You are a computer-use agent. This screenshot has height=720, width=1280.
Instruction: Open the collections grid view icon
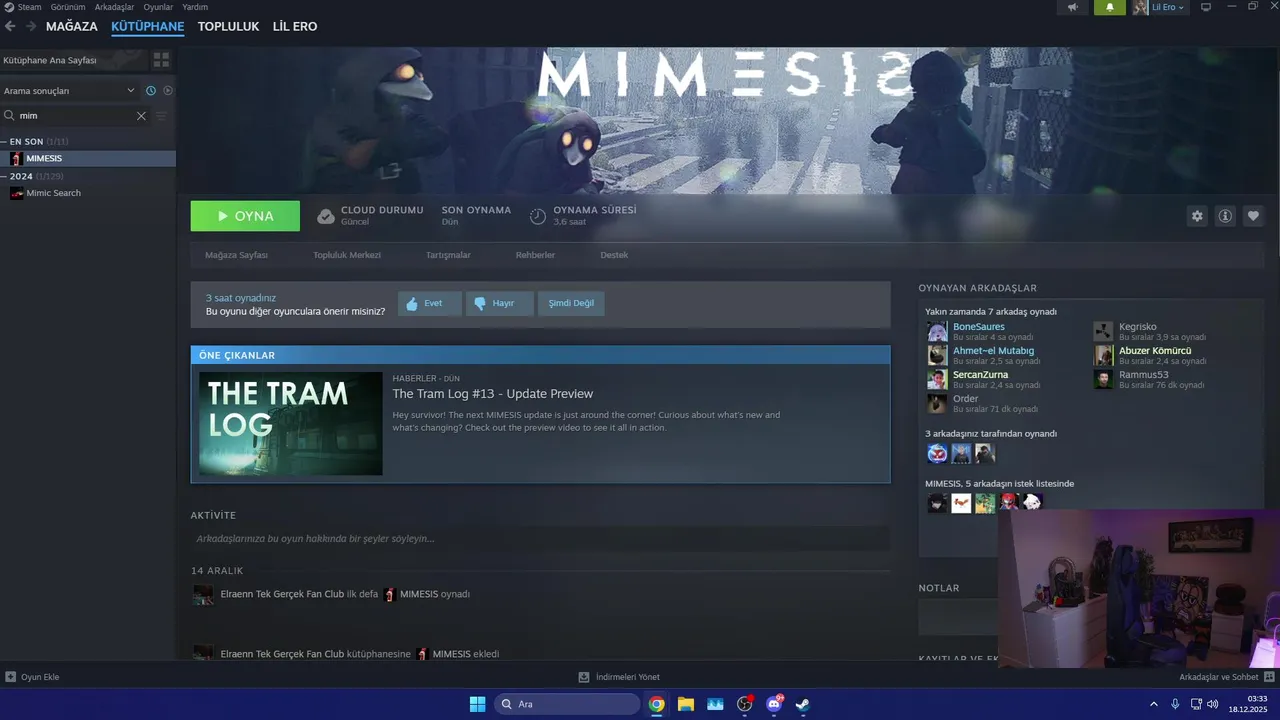click(x=161, y=60)
